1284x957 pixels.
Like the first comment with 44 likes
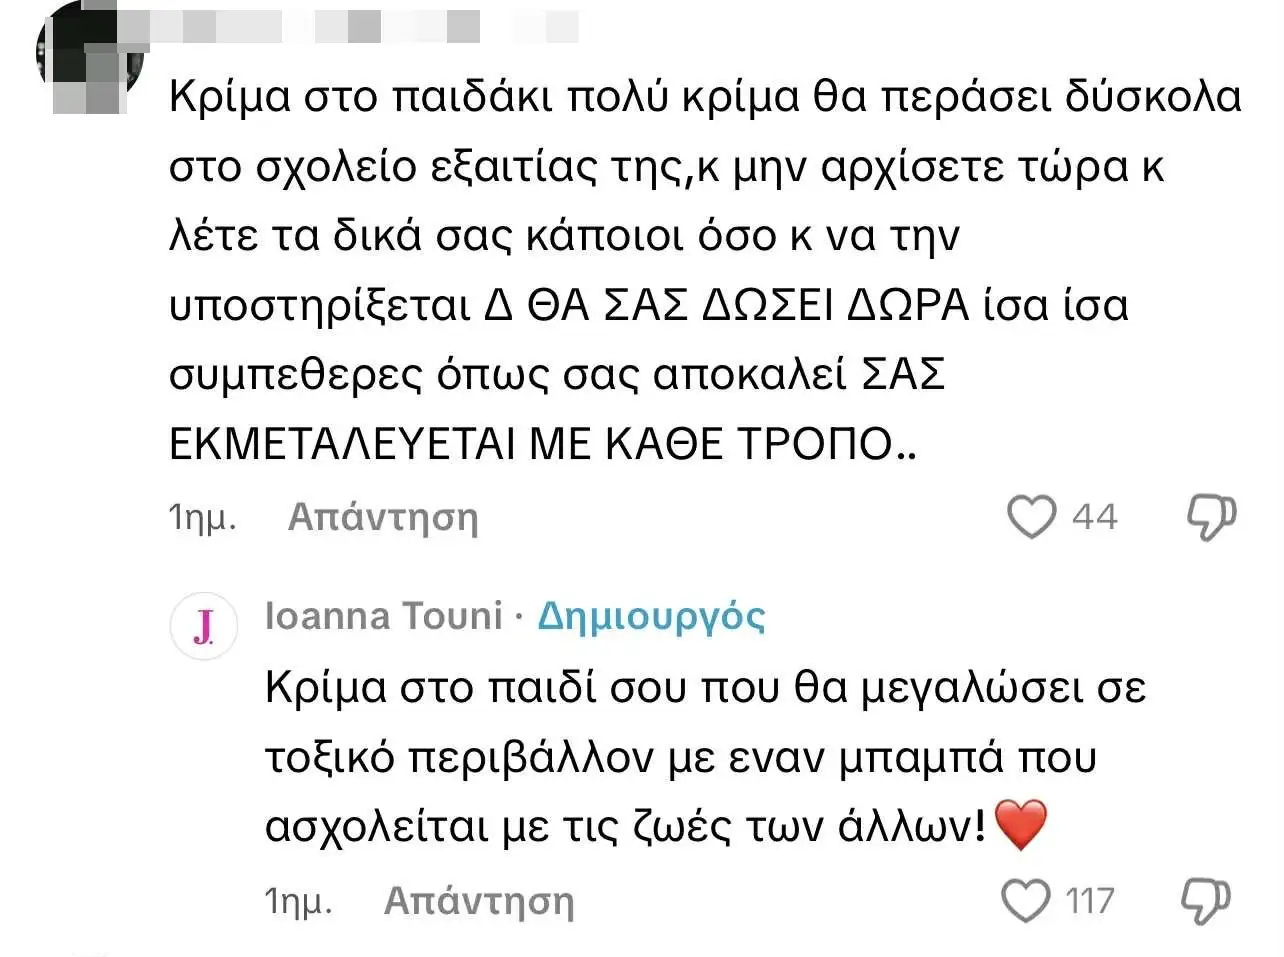pos(1031,517)
